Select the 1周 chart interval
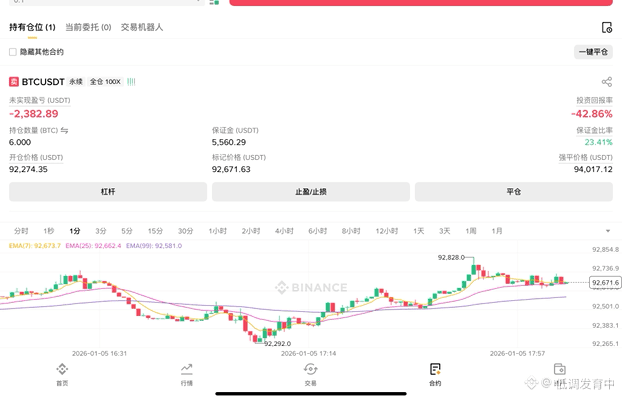 (471, 231)
